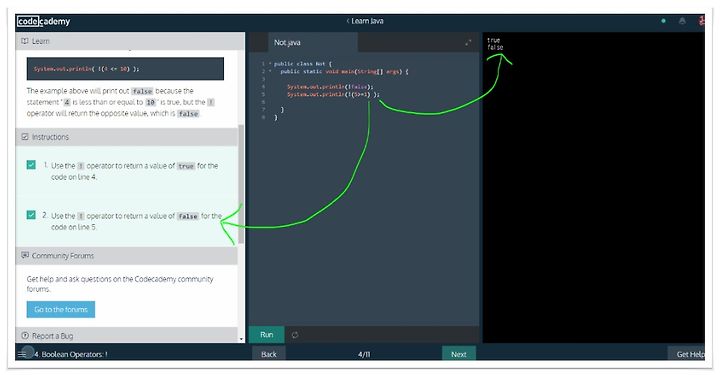
Task: Select the Not.java editor tab
Action: [312, 42]
